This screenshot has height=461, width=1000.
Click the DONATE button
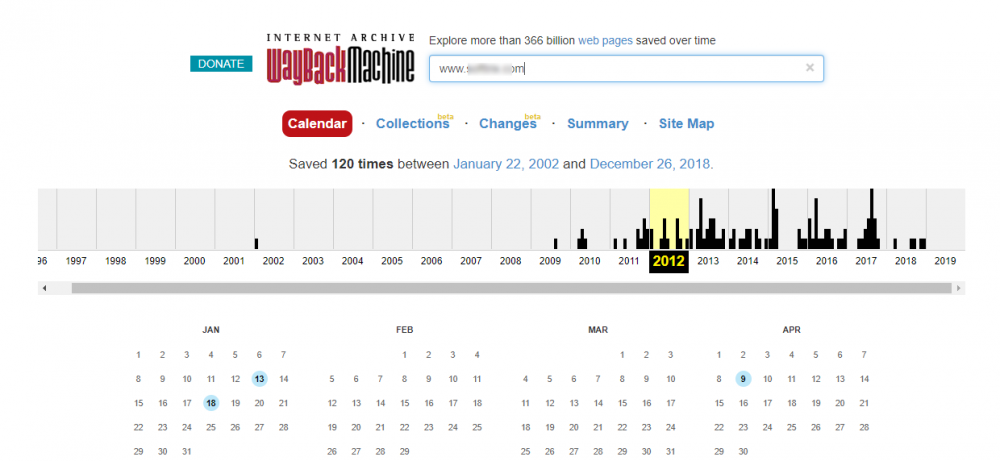(x=221, y=64)
